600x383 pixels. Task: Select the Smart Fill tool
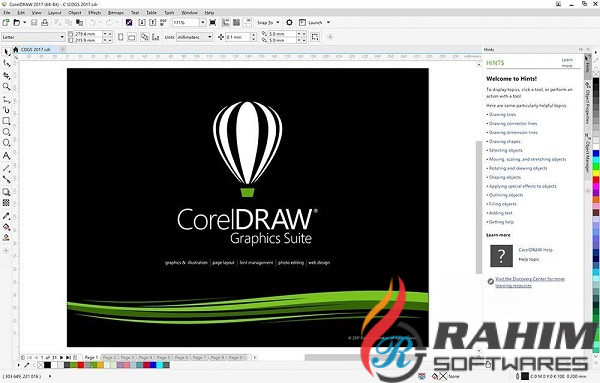(x=6, y=238)
